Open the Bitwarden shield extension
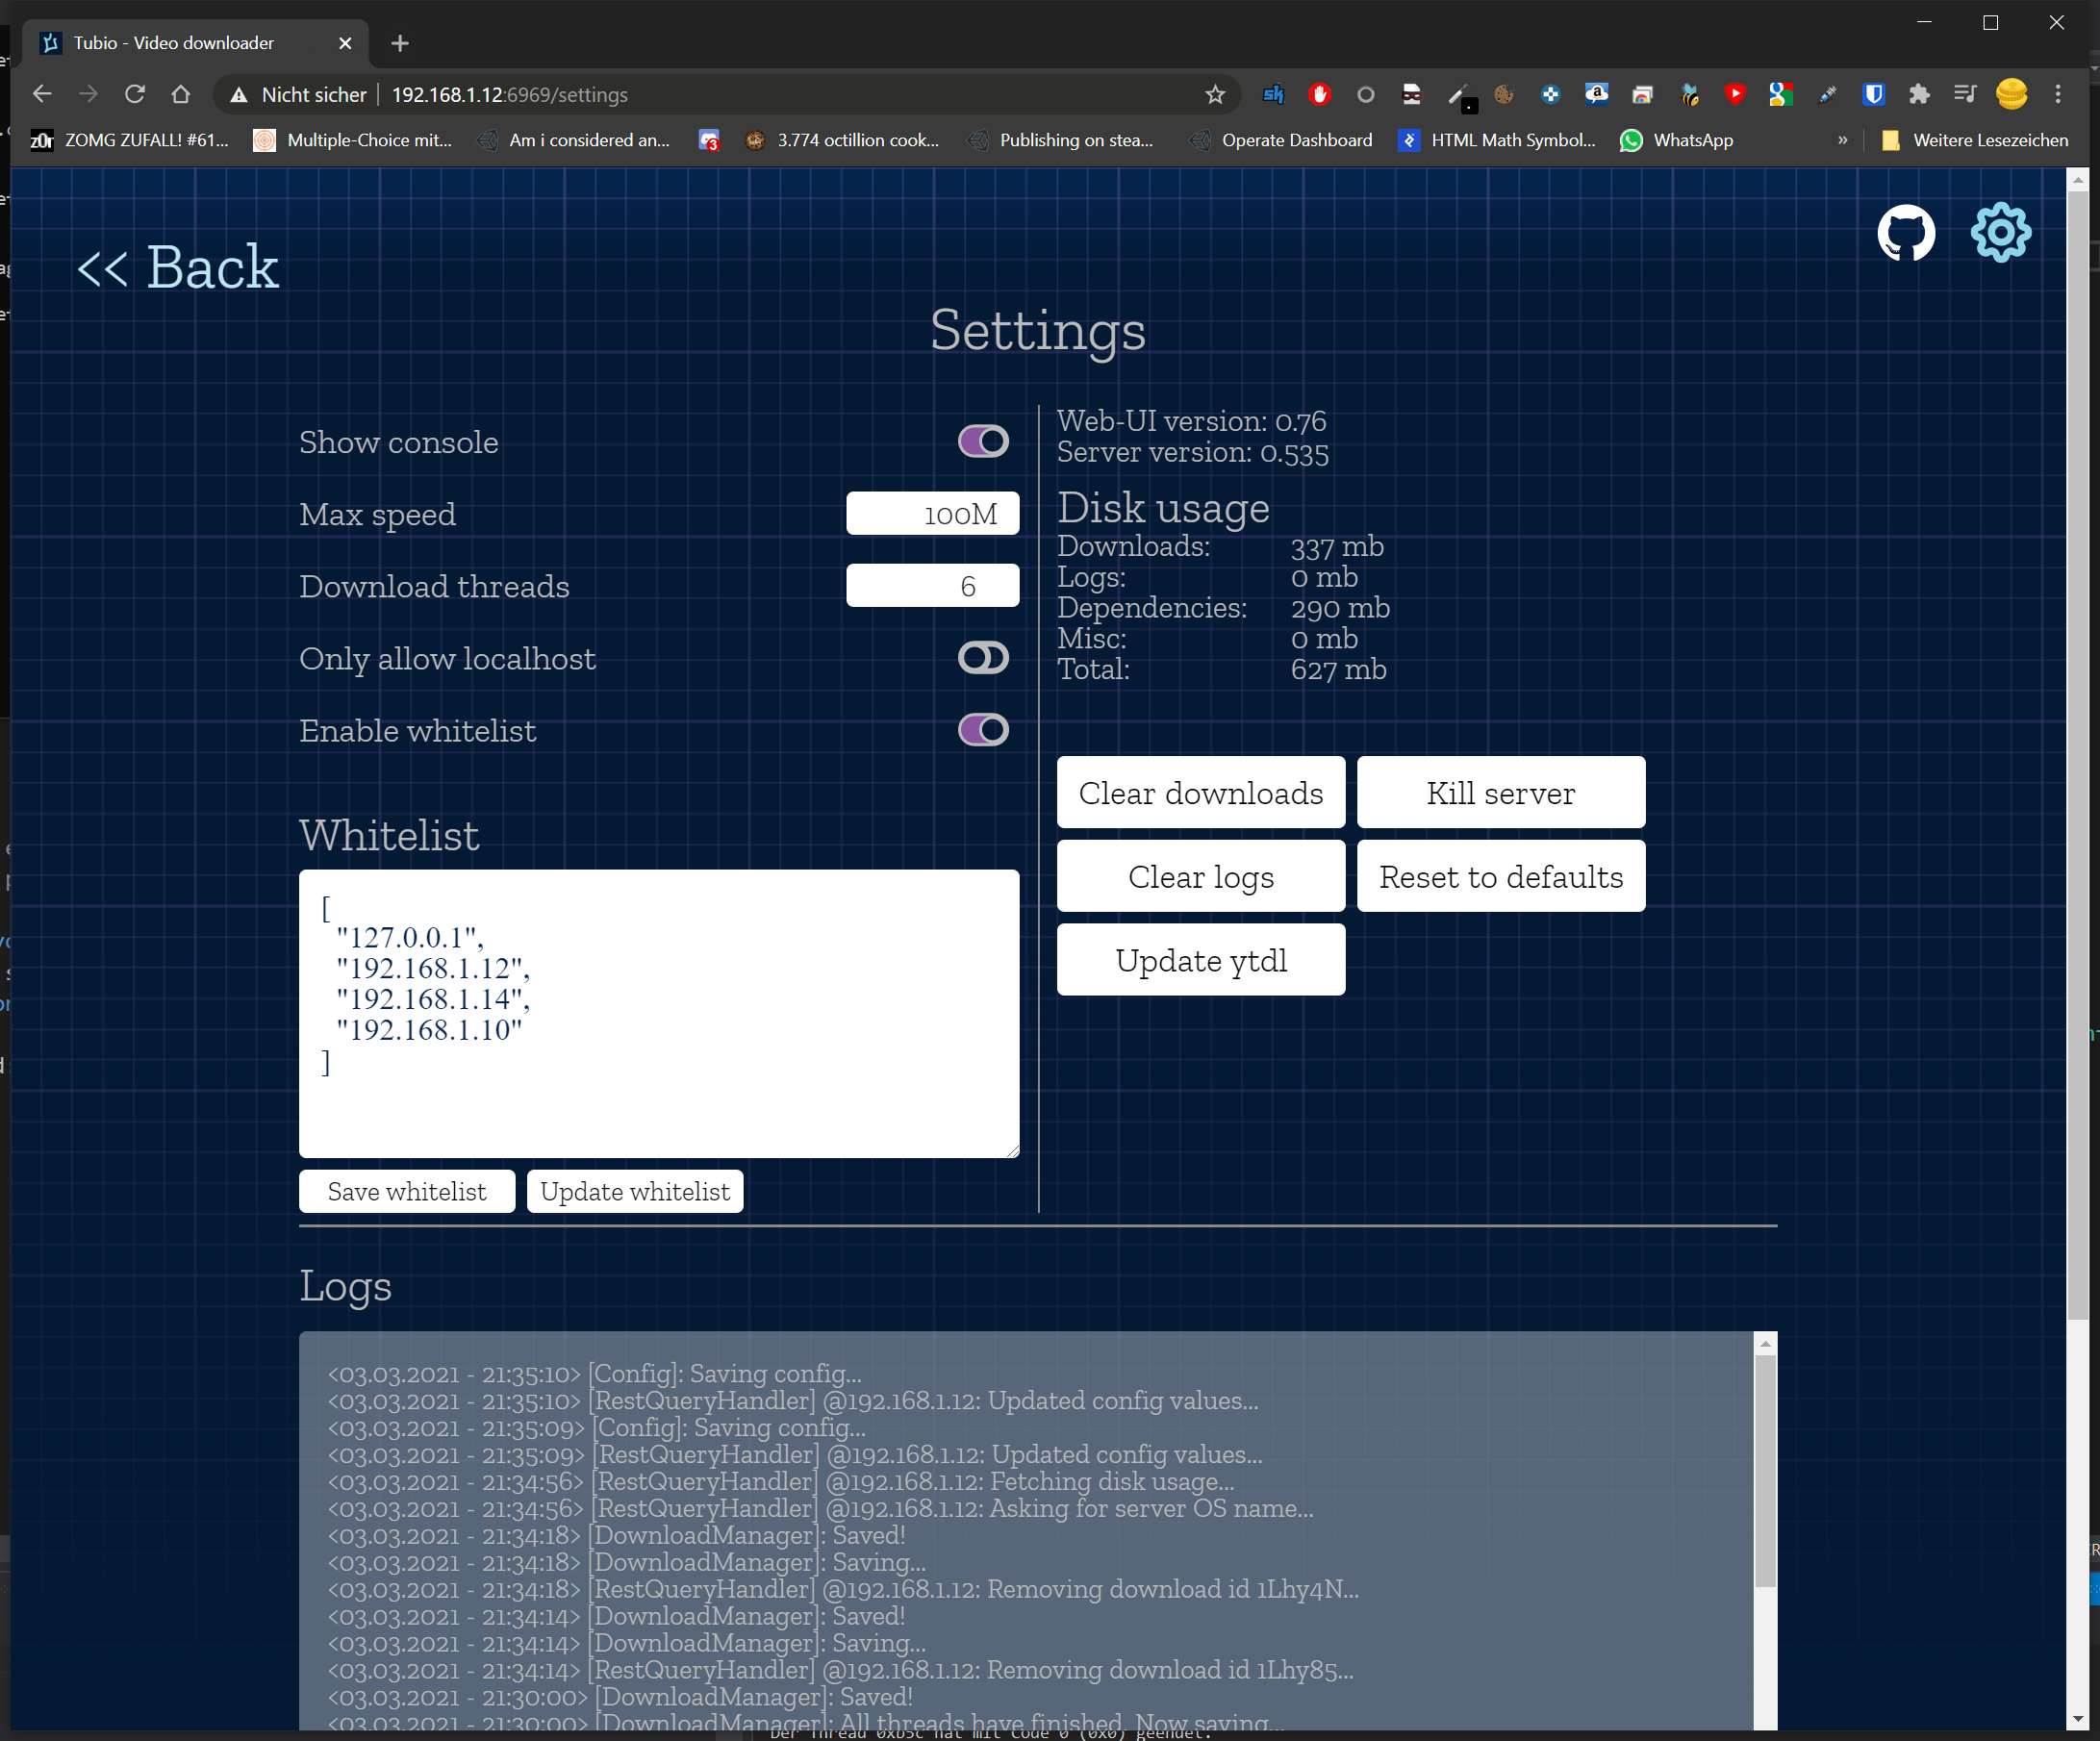The image size is (2100, 1741). (x=1873, y=95)
